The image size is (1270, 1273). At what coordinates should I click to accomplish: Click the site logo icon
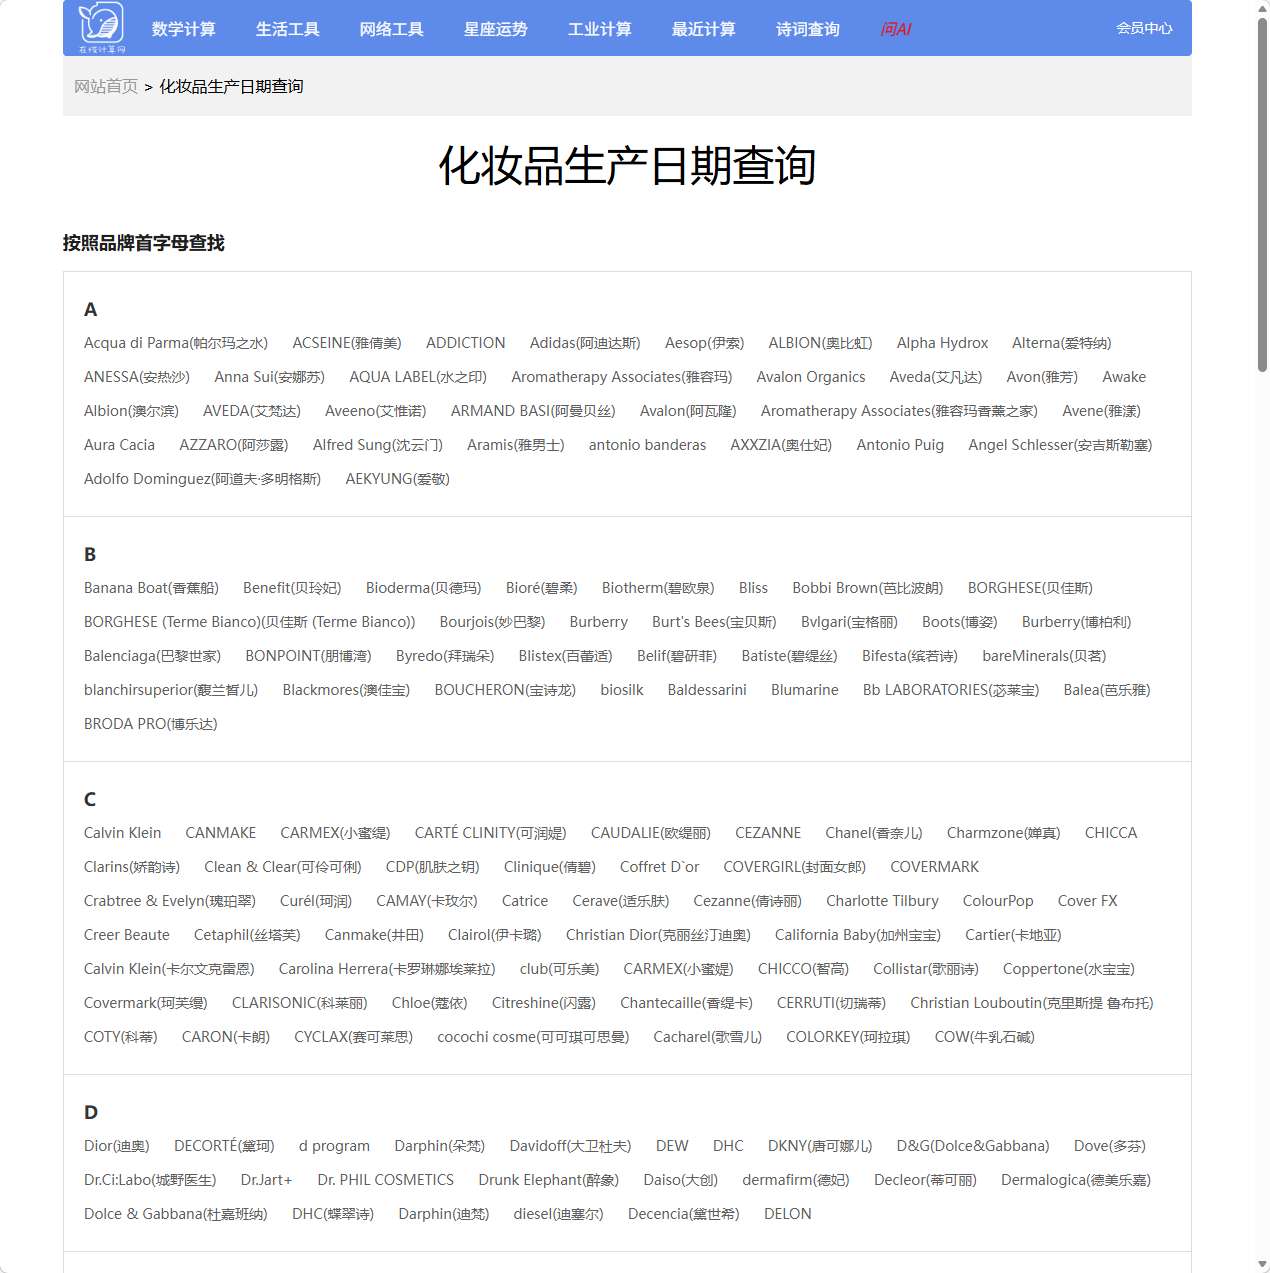click(x=99, y=27)
